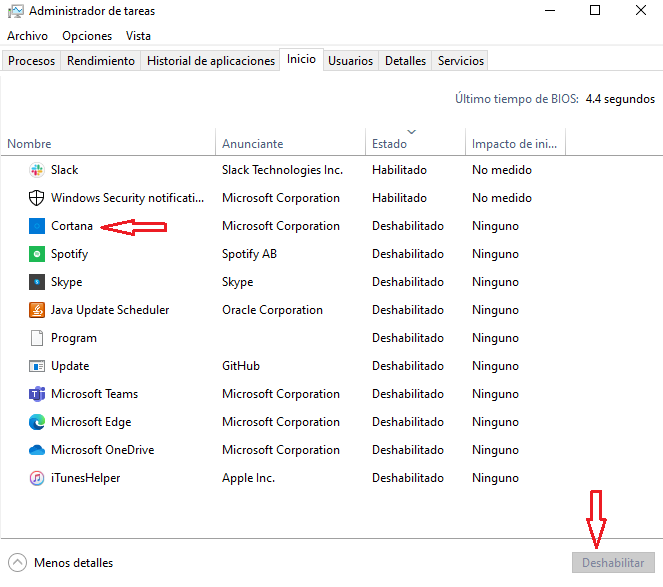This screenshot has height=587, width=663.
Task: Click the Slack app icon
Action: [x=37, y=170]
